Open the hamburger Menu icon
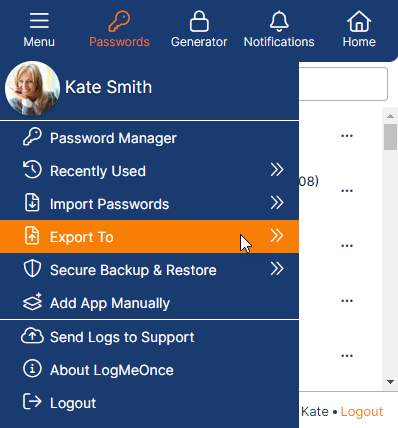Image resolution: width=398 pixels, height=428 pixels. click(39, 21)
